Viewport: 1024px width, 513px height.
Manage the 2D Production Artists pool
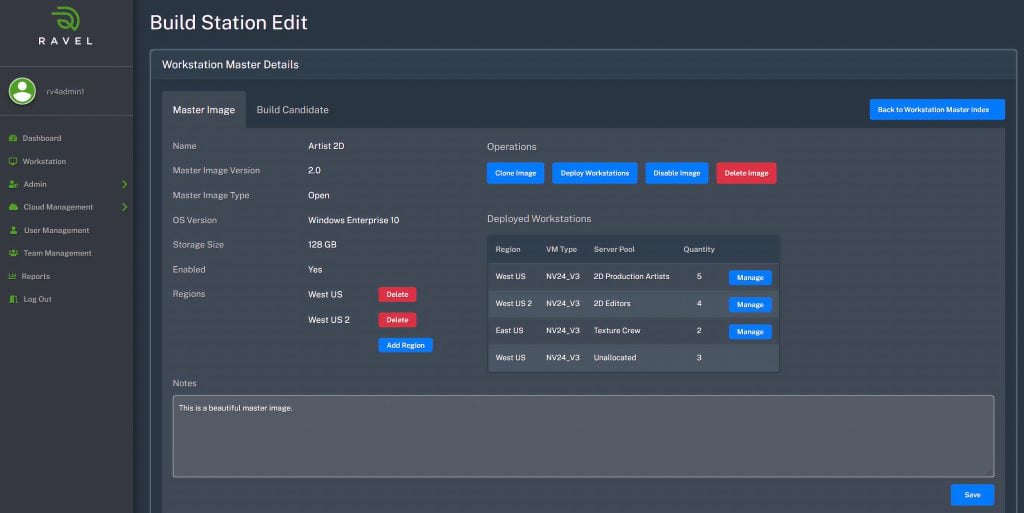point(750,277)
